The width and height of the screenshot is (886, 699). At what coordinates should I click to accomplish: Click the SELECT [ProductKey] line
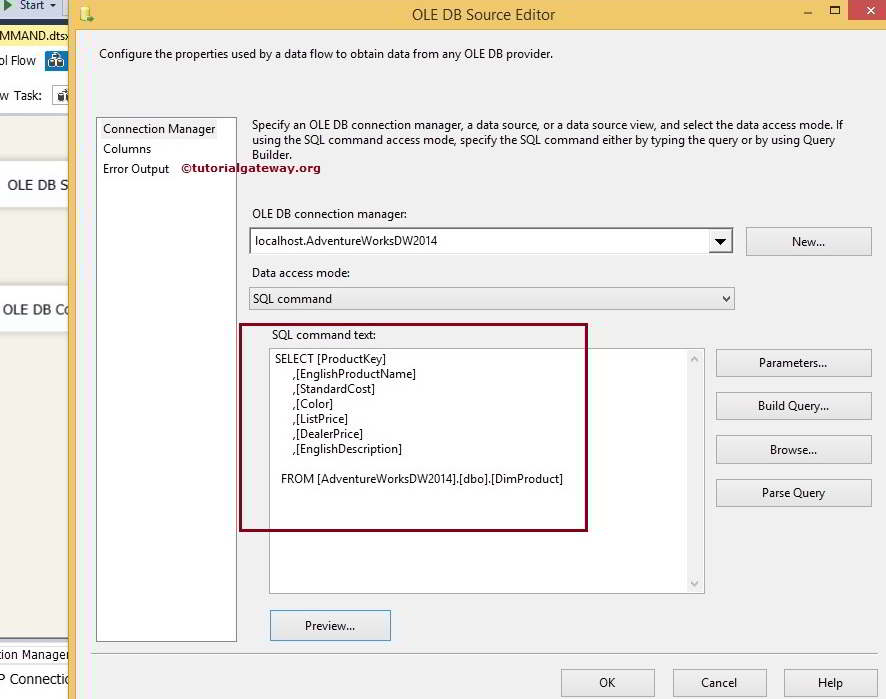[x=331, y=359]
